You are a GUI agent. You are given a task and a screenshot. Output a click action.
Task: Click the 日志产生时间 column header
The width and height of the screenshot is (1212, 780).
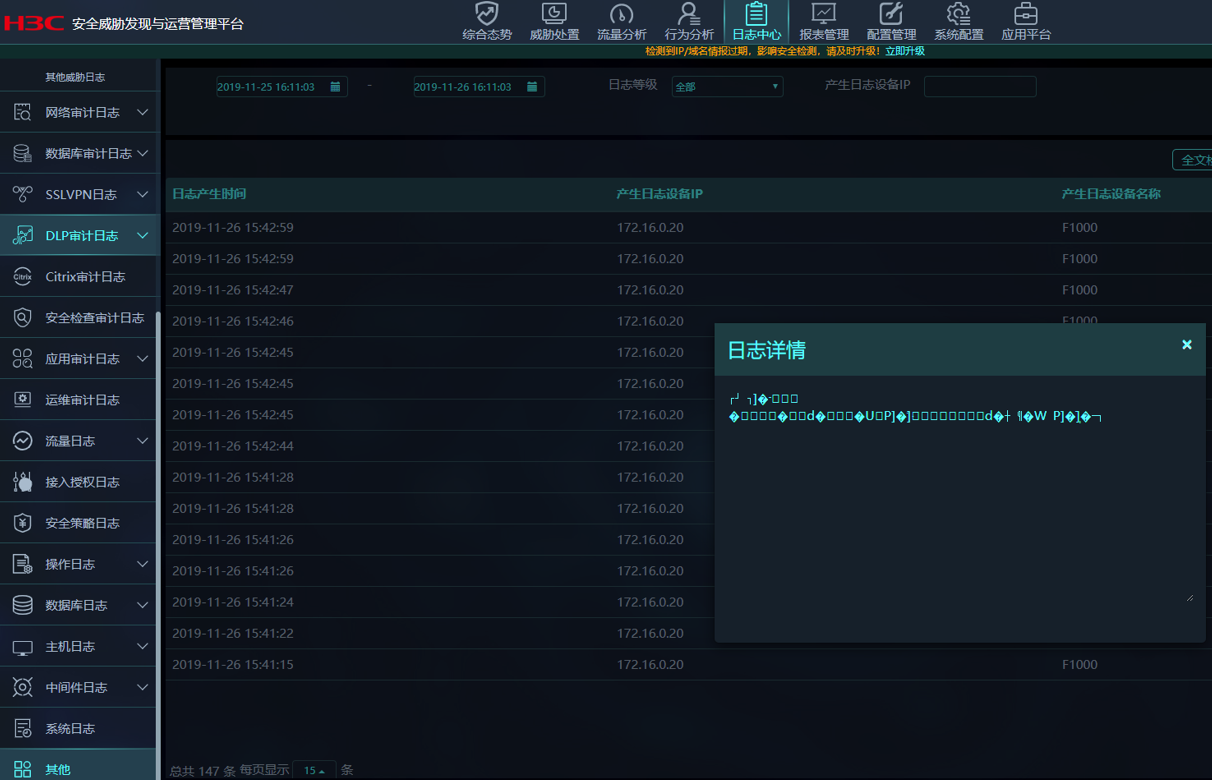209,194
